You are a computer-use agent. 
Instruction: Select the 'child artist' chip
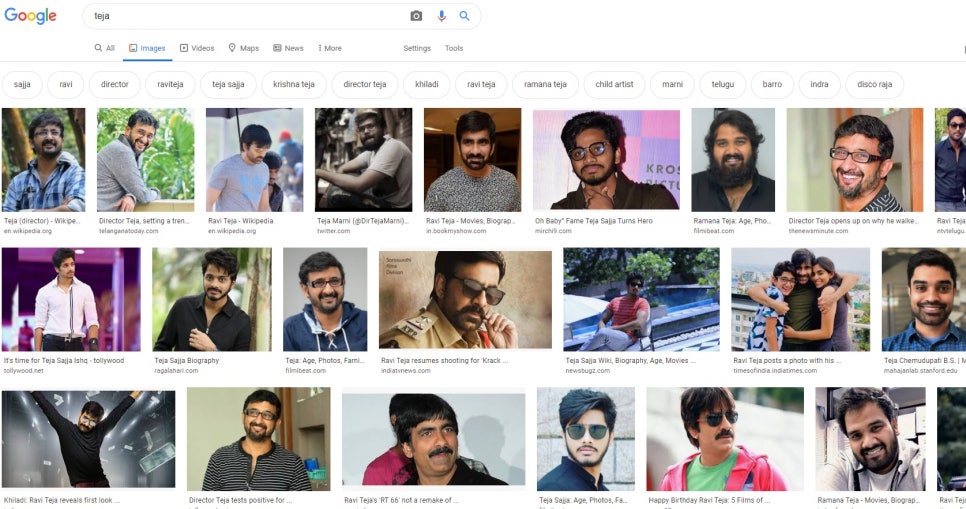(x=614, y=84)
